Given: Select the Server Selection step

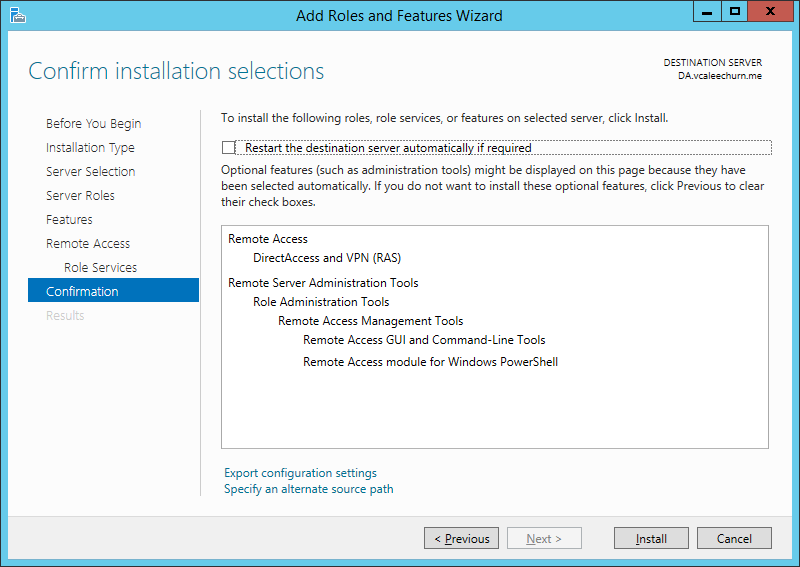Looking at the screenshot, I should [x=90, y=171].
